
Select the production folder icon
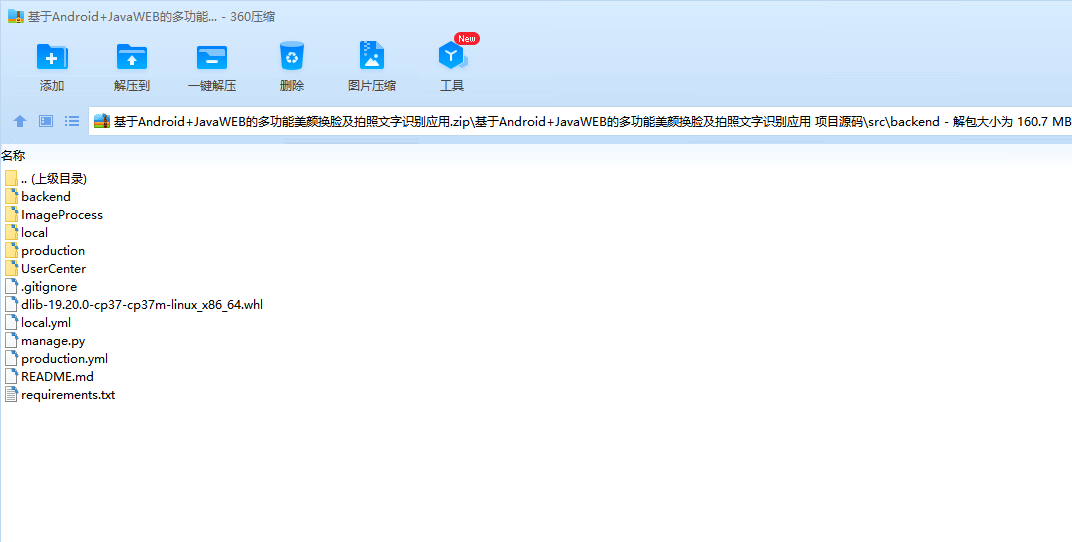tap(11, 250)
